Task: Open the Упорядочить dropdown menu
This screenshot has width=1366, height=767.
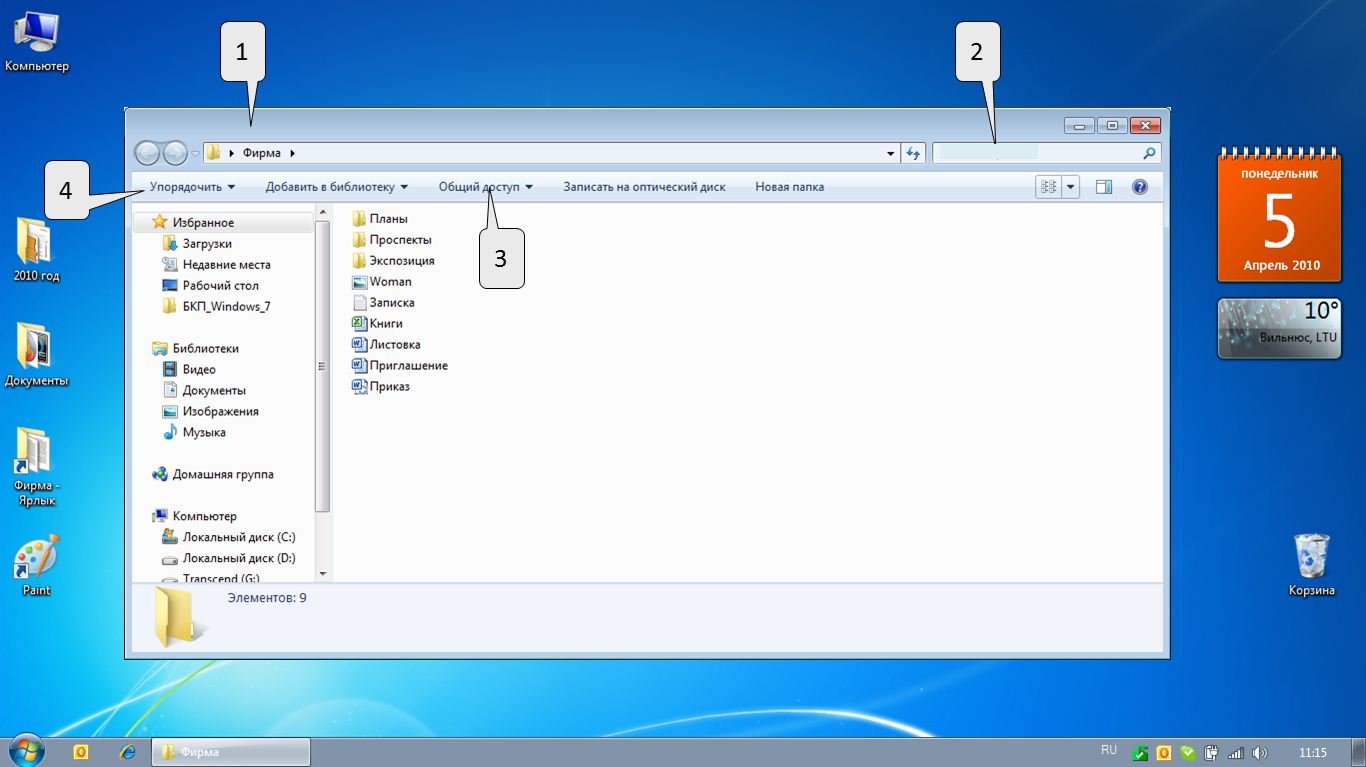Action: pos(192,187)
